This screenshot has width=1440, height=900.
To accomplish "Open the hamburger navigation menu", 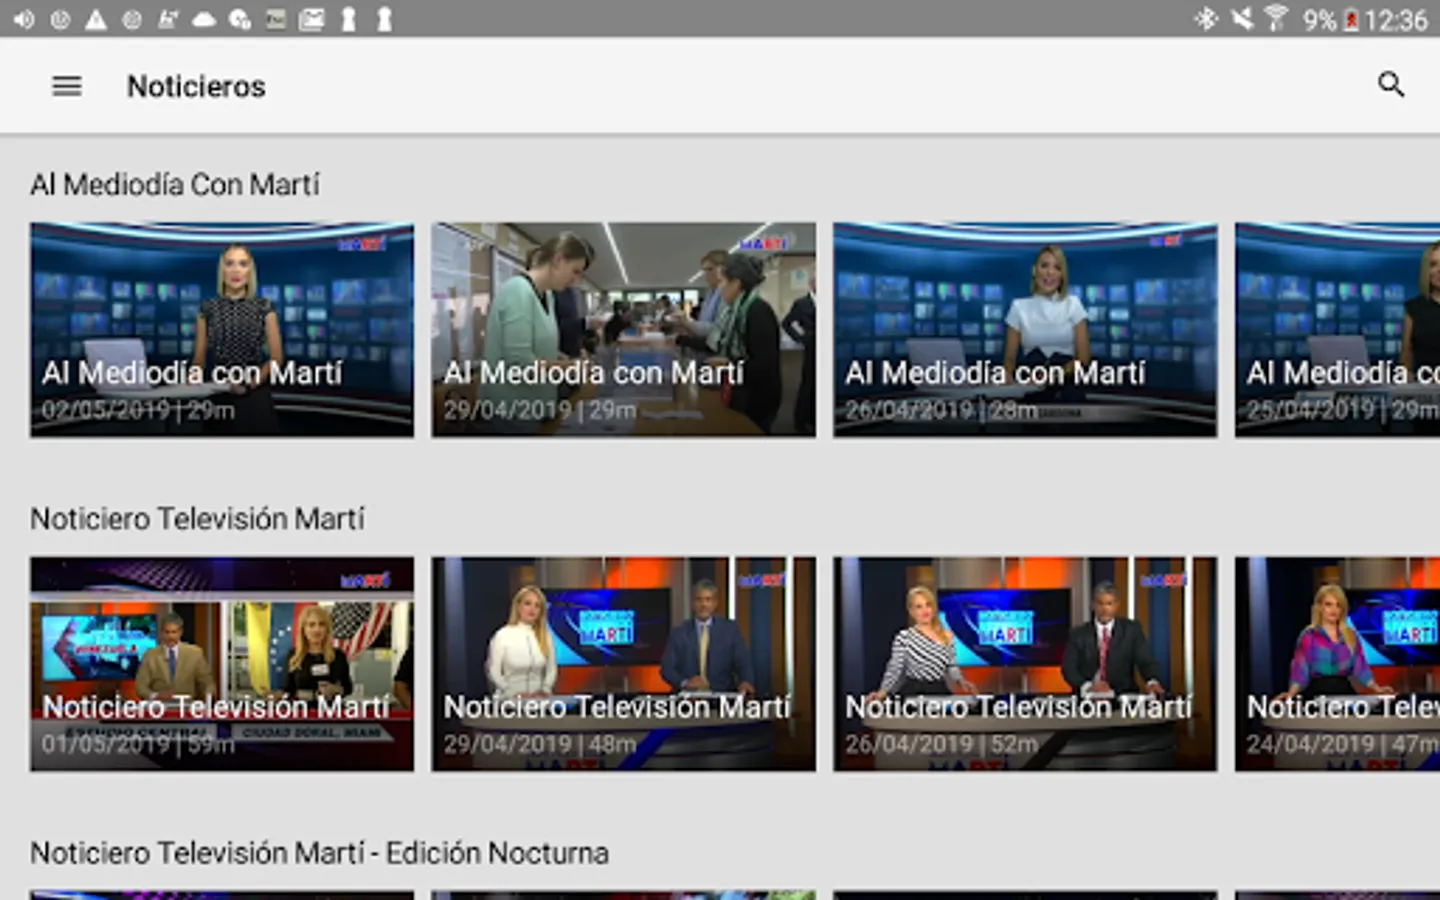I will point(67,86).
